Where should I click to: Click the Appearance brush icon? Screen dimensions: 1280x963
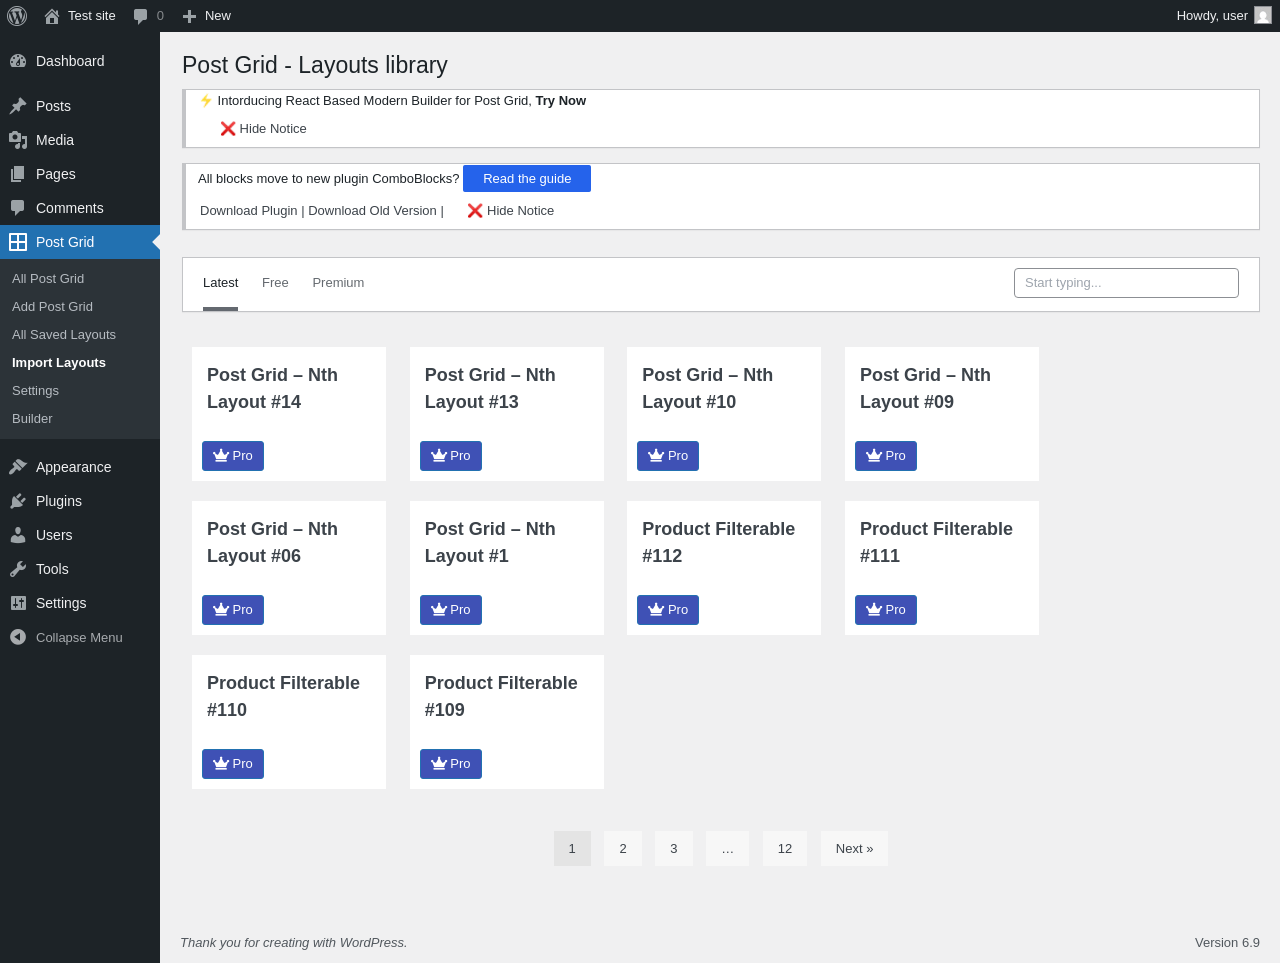pyautogui.click(x=18, y=467)
